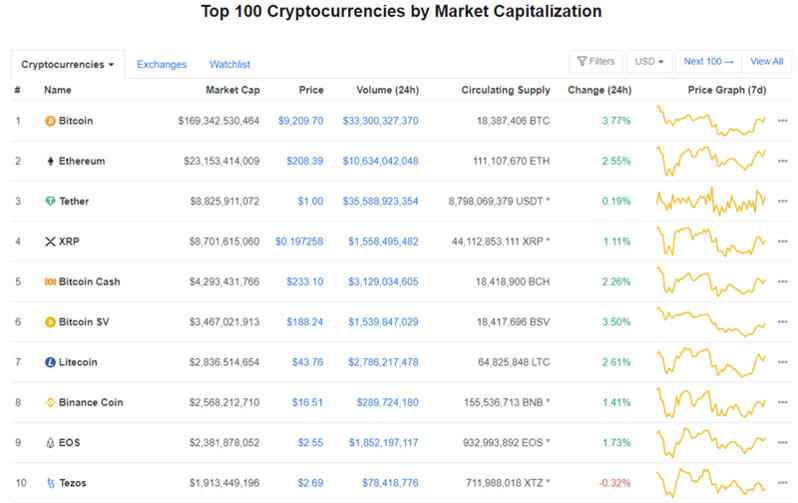Open the Cryptocurrencies dropdown tab

tap(68, 64)
